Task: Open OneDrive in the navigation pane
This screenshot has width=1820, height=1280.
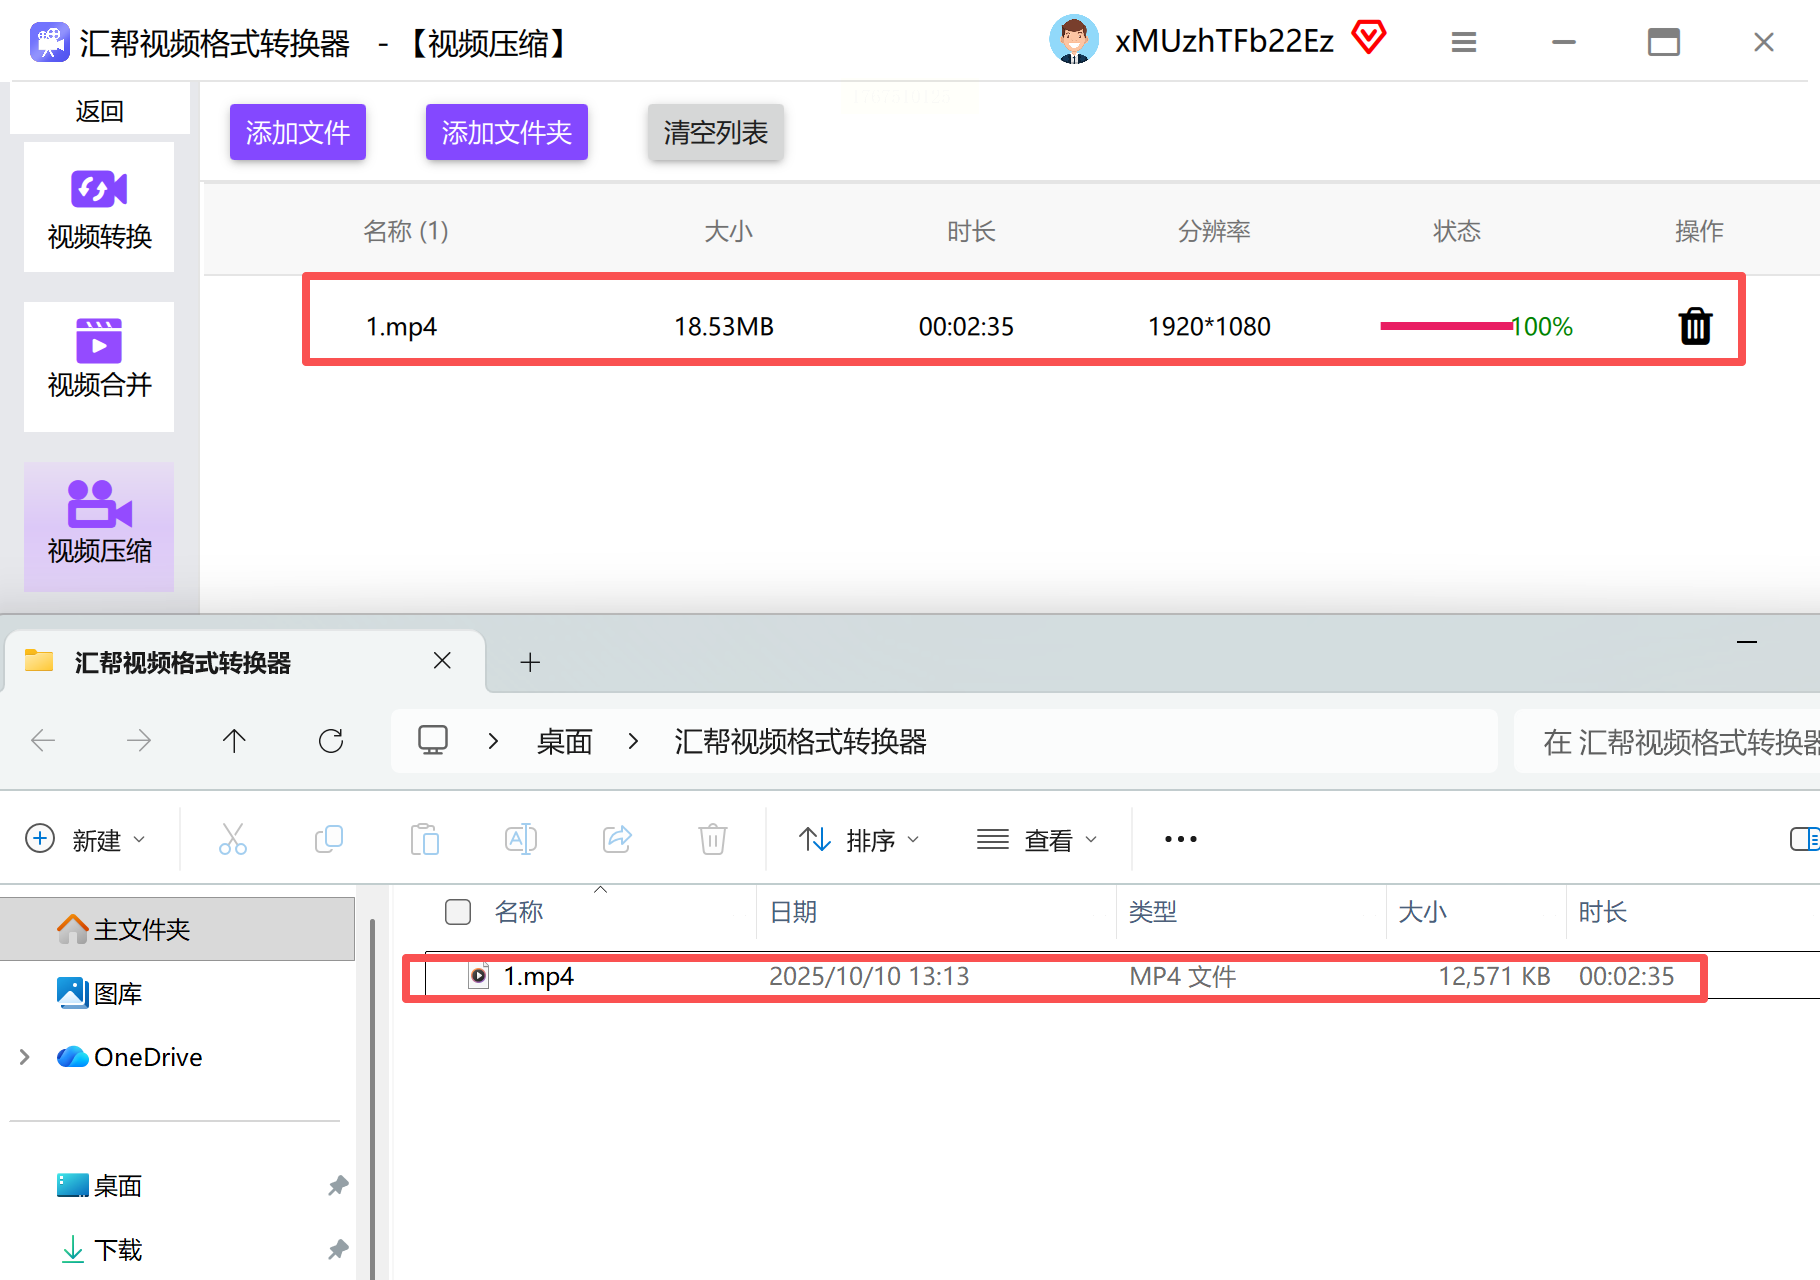Action: [130, 1057]
